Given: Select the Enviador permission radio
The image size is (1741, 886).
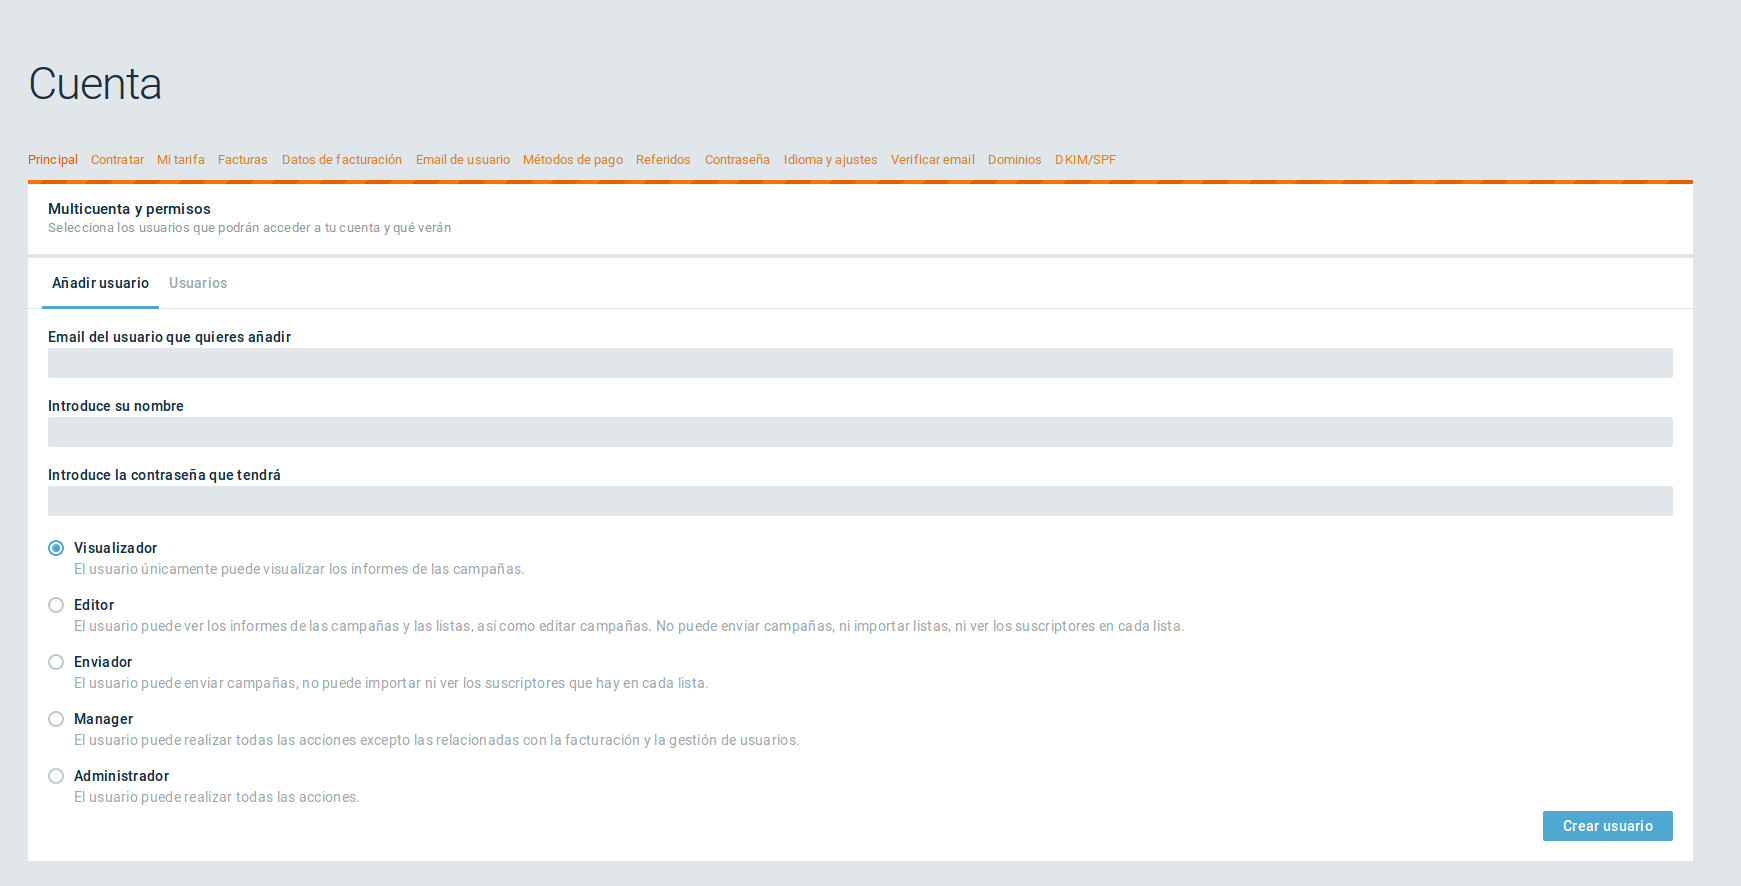Looking at the screenshot, I should coord(56,662).
